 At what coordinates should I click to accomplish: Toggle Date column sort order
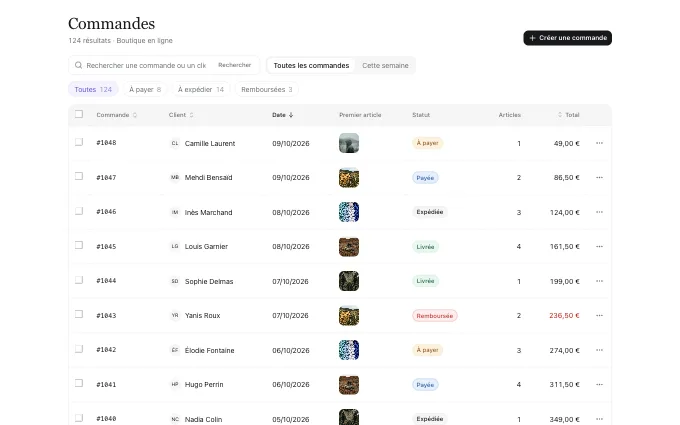283,115
